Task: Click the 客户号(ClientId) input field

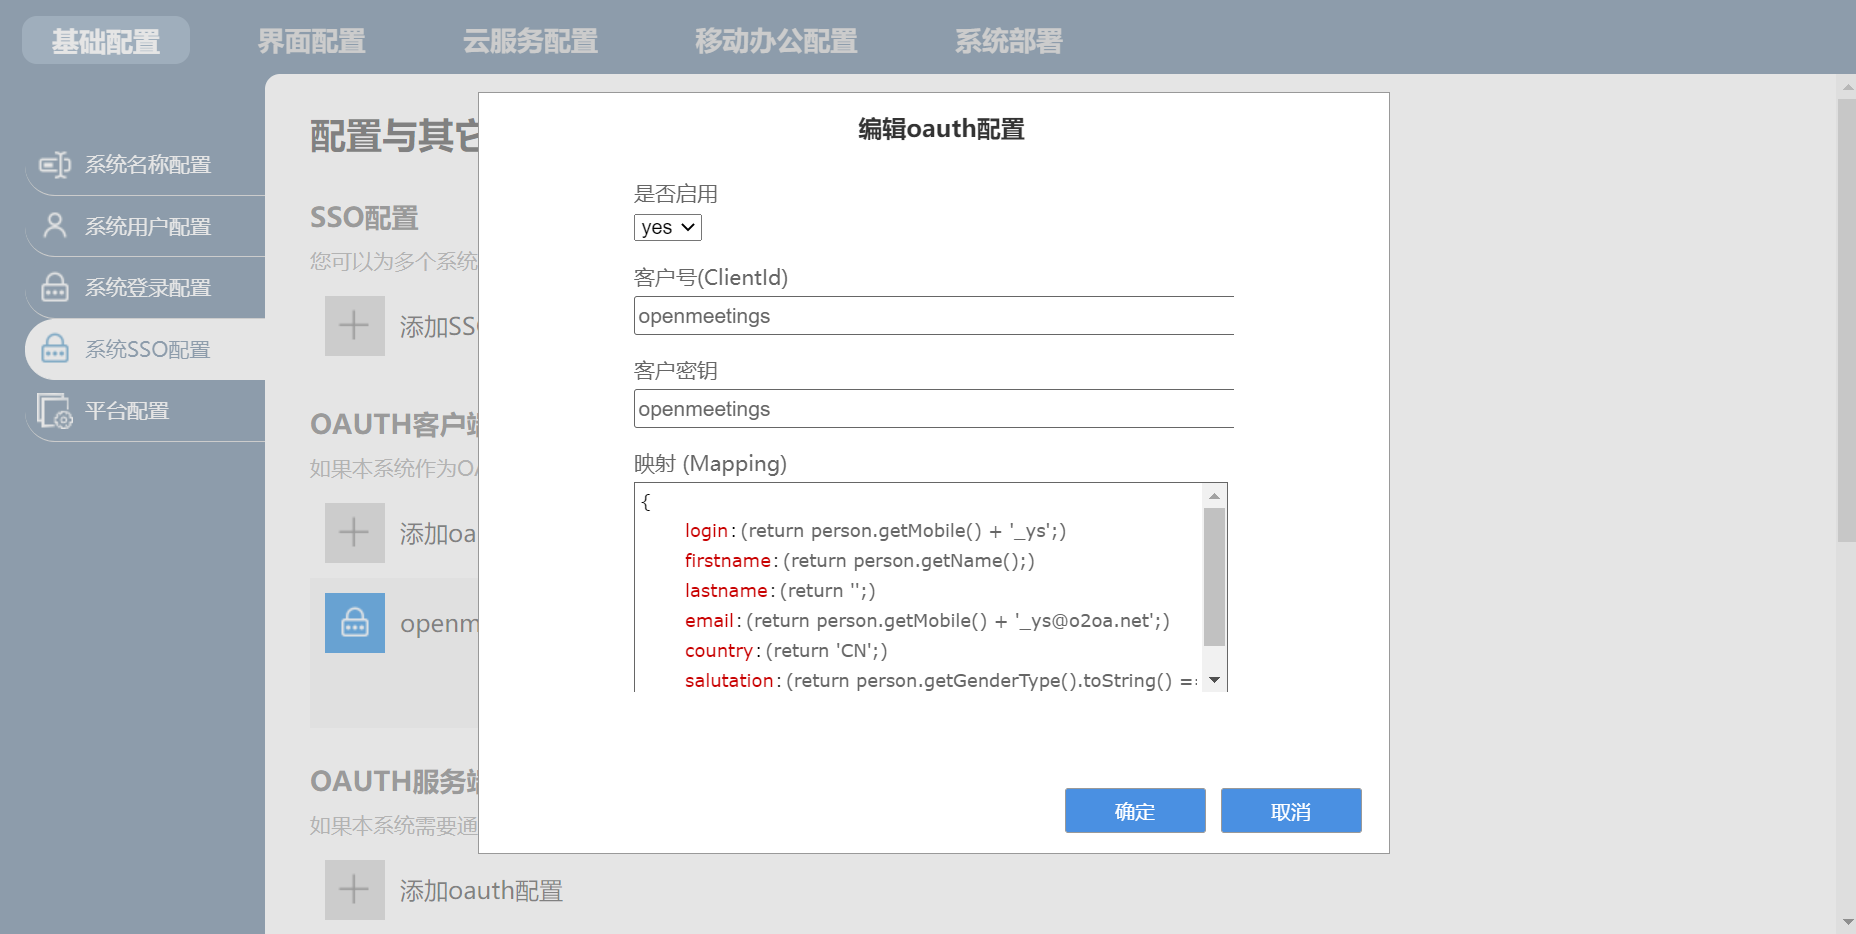Action: click(933, 316)
